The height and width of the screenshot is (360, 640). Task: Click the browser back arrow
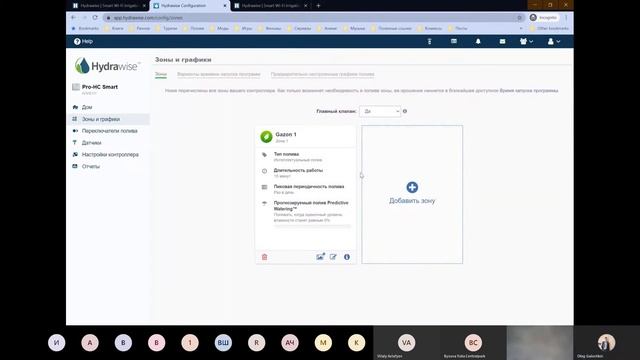pyautogui.click(x=73, y=18)
